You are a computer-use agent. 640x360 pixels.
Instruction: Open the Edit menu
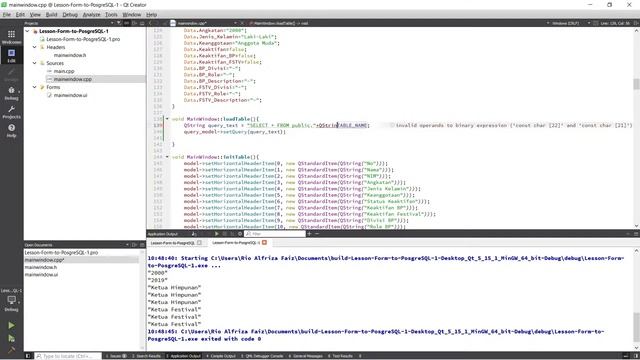click(x=20, y=15)
